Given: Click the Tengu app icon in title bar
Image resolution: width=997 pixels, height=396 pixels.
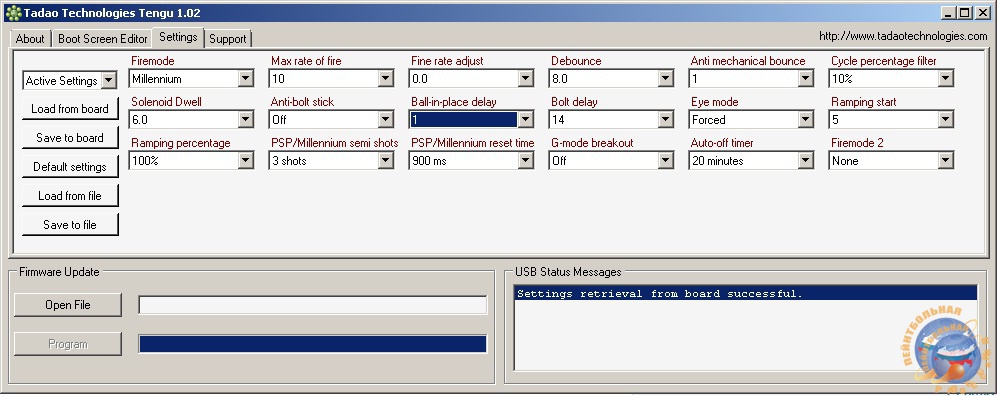Looking at the screenshot, I should [x=12, y=12].
